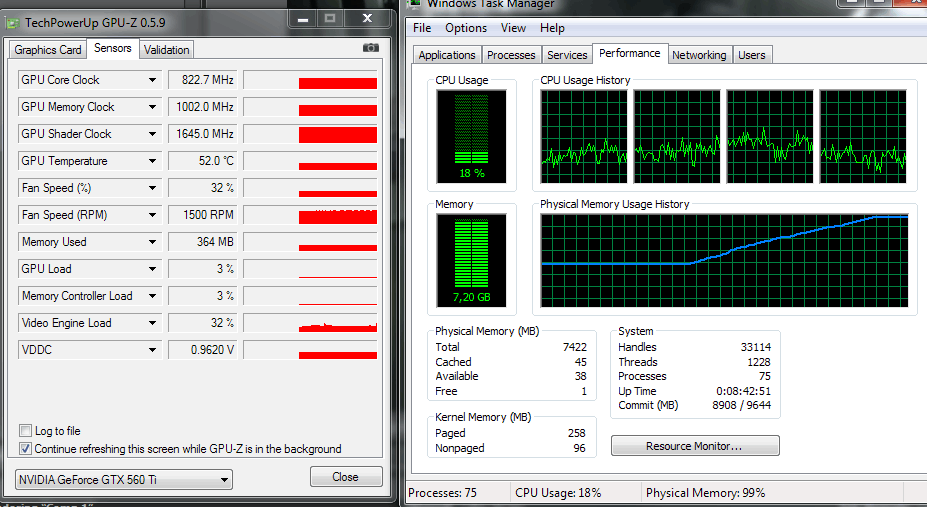Click status bar CPU Usage: 18%
Viewport: 927px width, 507px height.
pos(558,493)
